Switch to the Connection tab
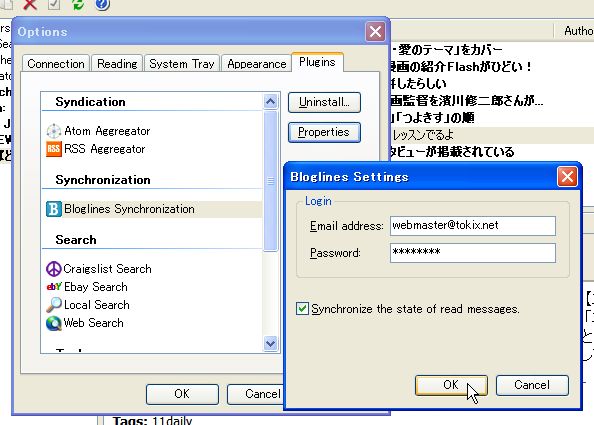The image size is (594, 425). [56, 64]
